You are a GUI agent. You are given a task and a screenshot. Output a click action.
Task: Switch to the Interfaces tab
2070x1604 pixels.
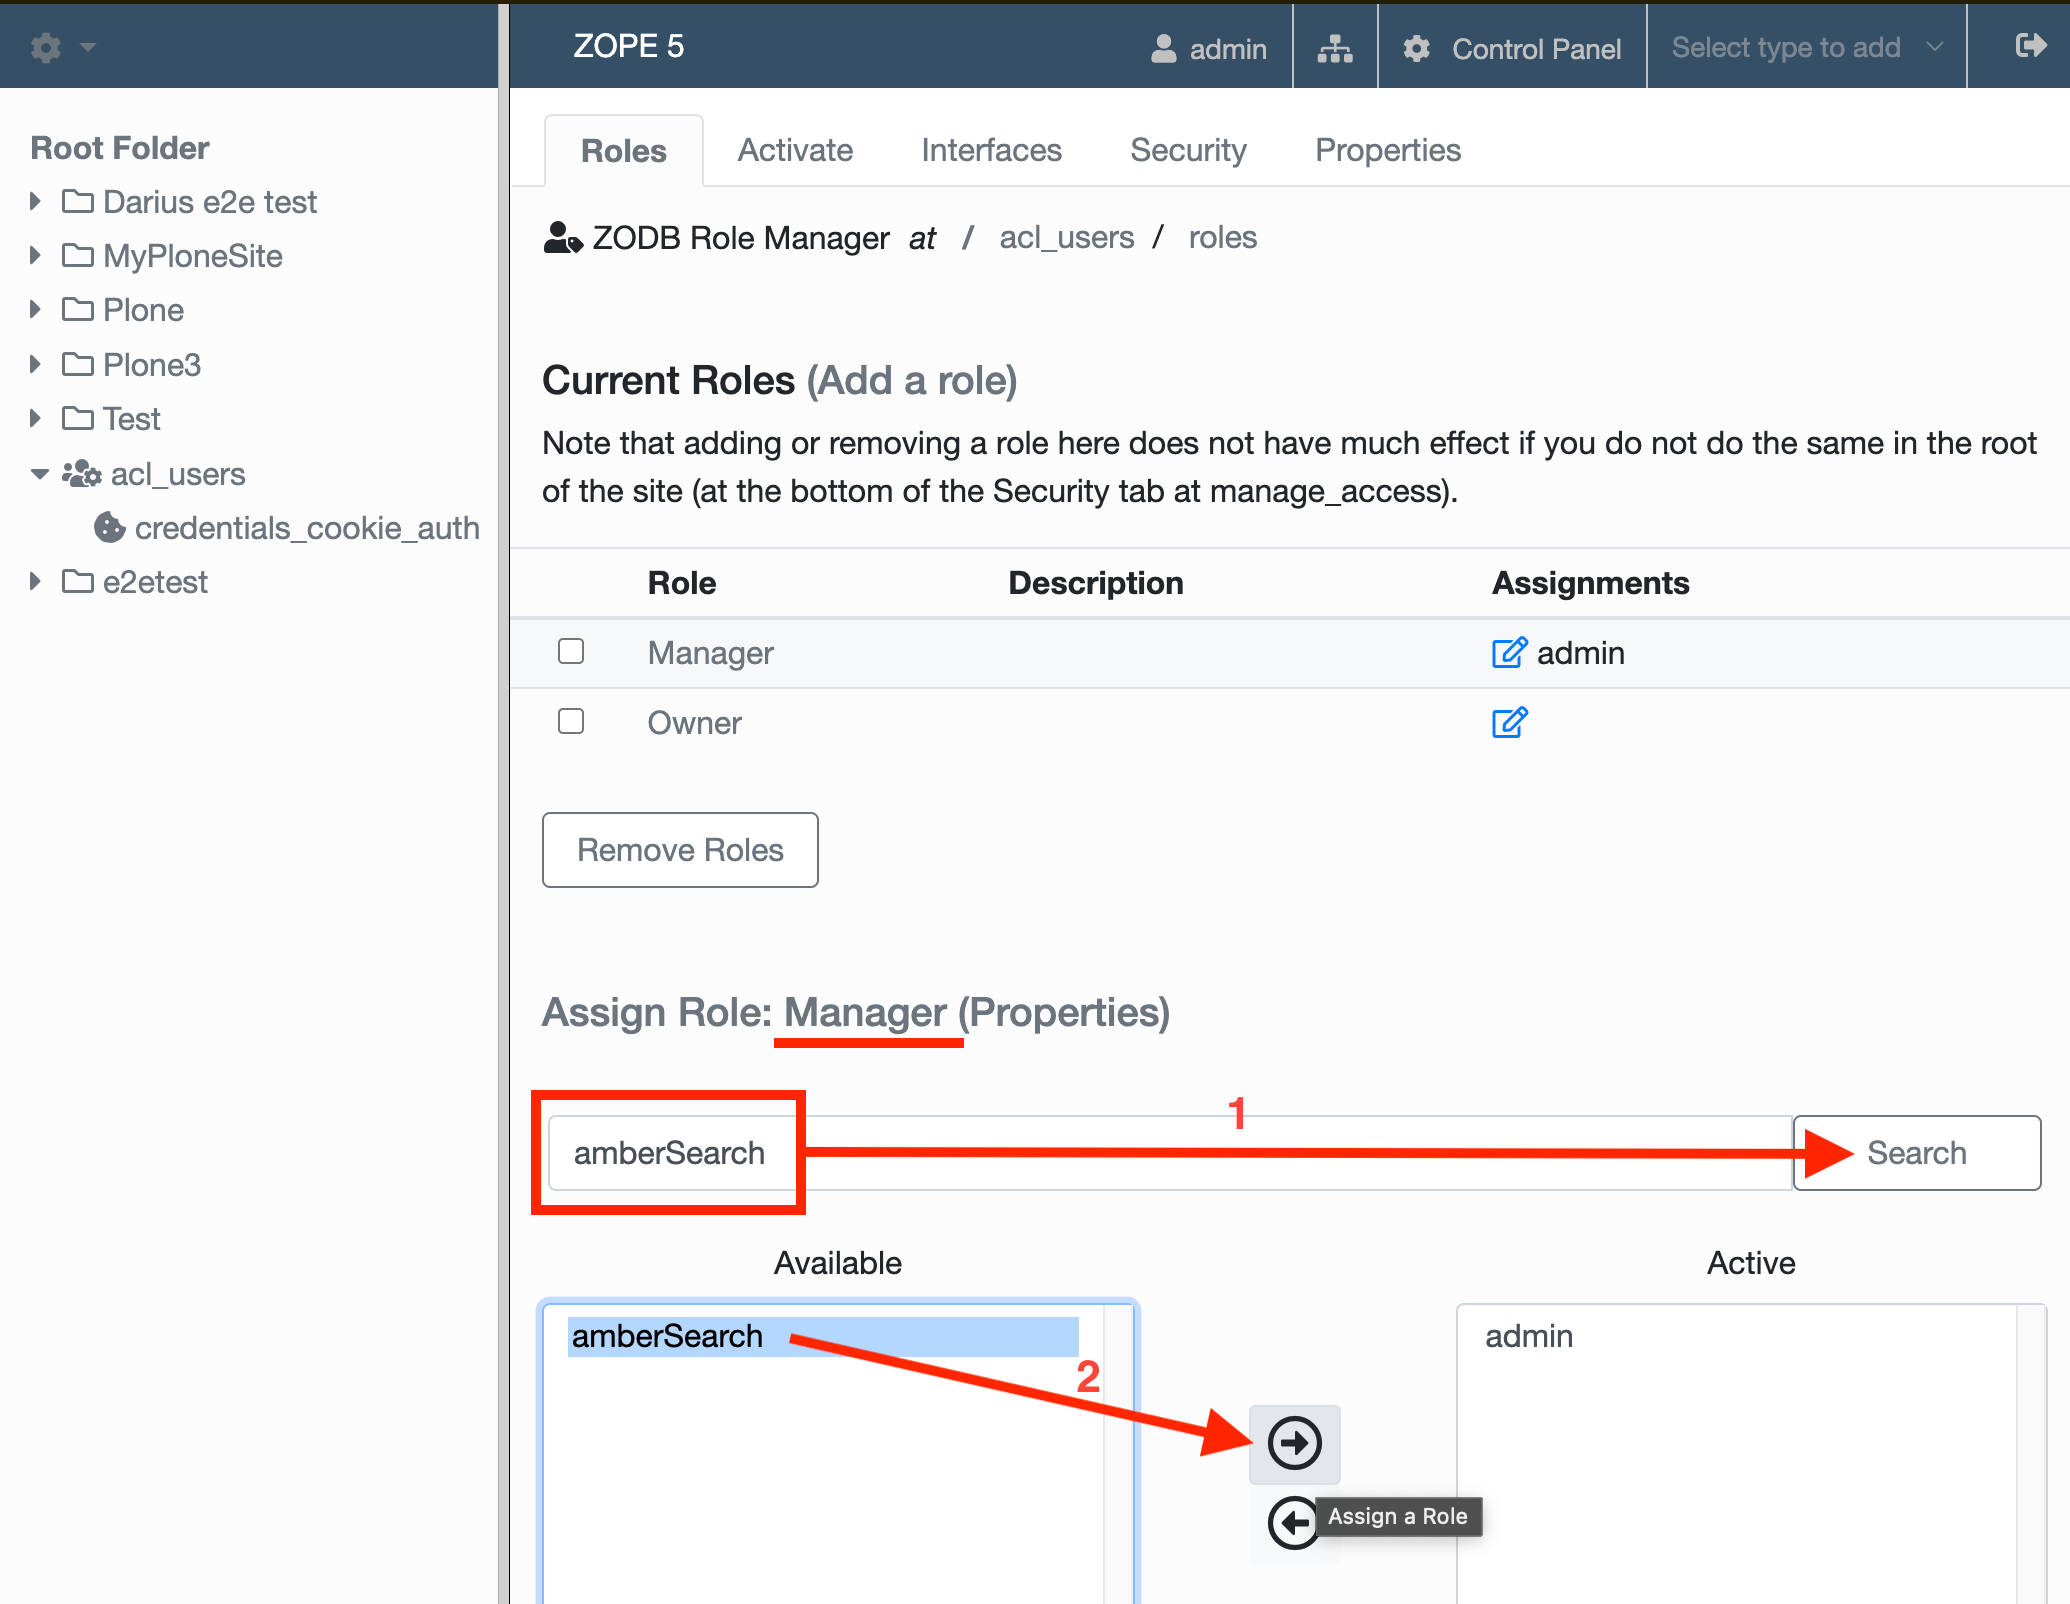tap(991, 150)
